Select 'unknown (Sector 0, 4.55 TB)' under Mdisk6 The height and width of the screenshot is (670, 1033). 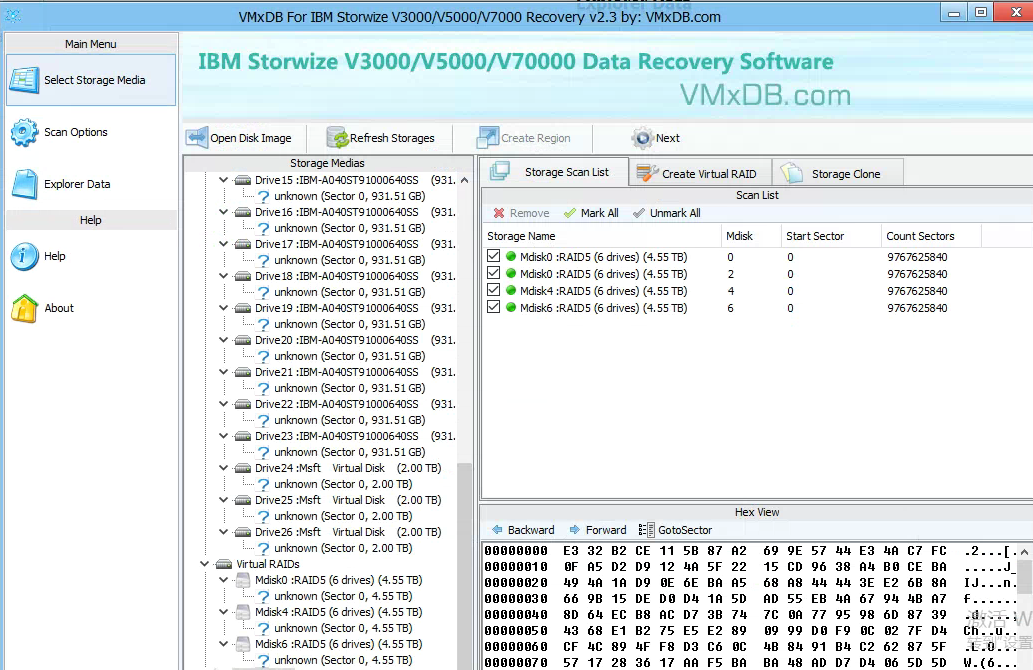[343, 660]
